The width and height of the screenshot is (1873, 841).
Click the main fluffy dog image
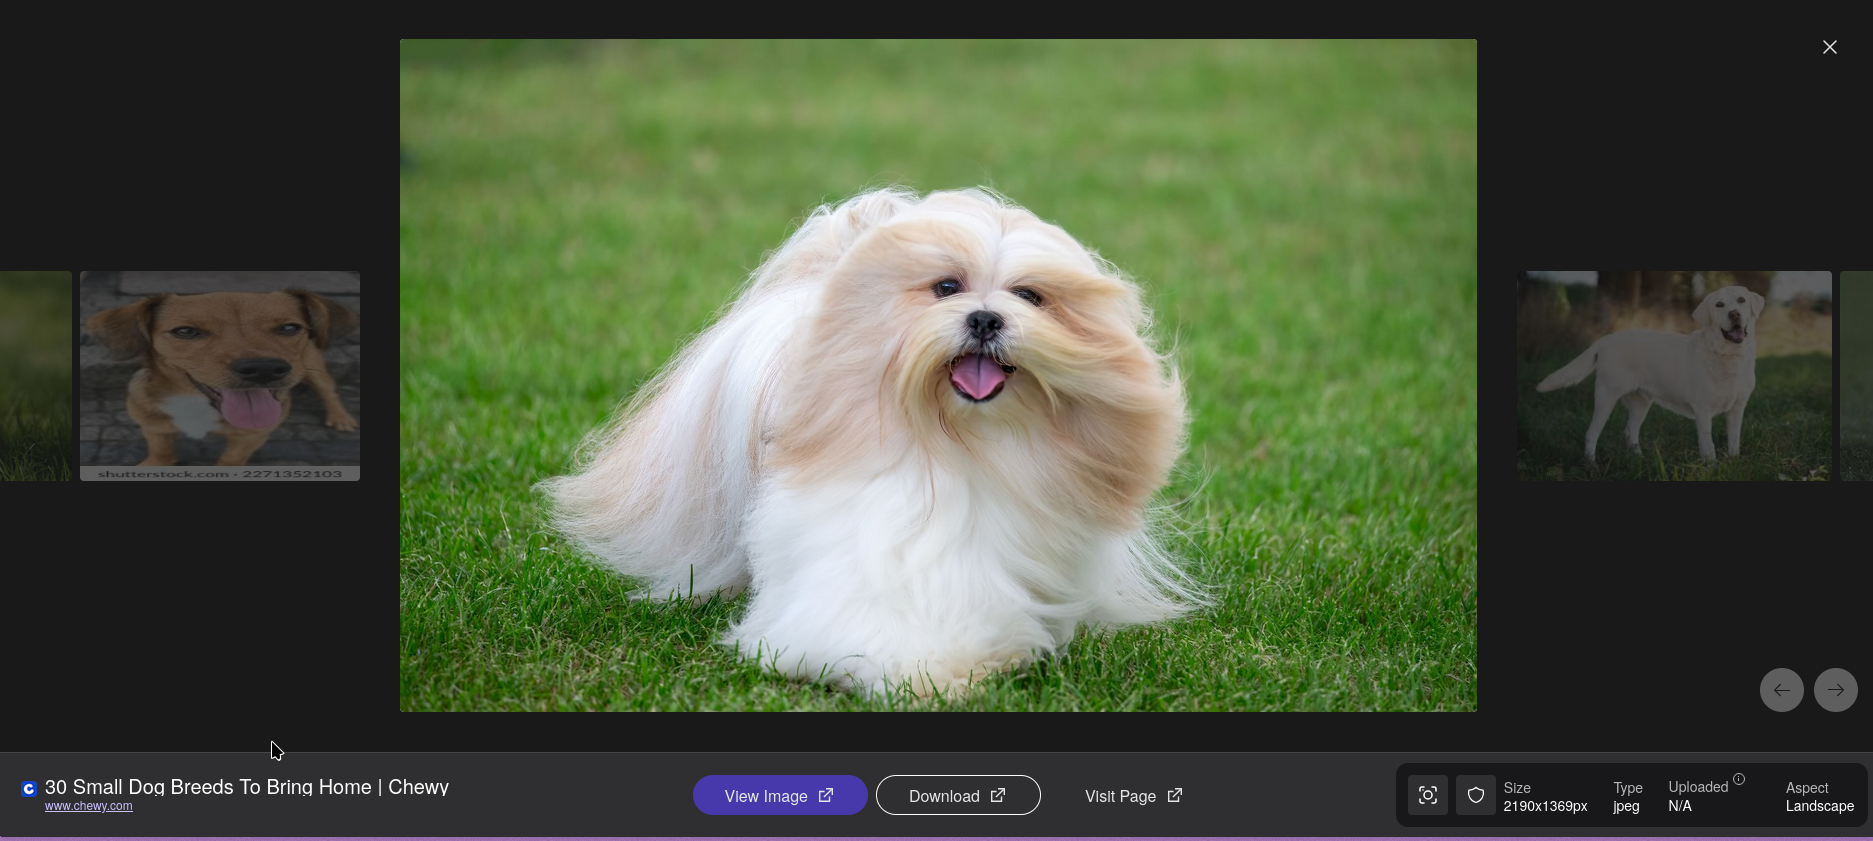pos(938,376)
